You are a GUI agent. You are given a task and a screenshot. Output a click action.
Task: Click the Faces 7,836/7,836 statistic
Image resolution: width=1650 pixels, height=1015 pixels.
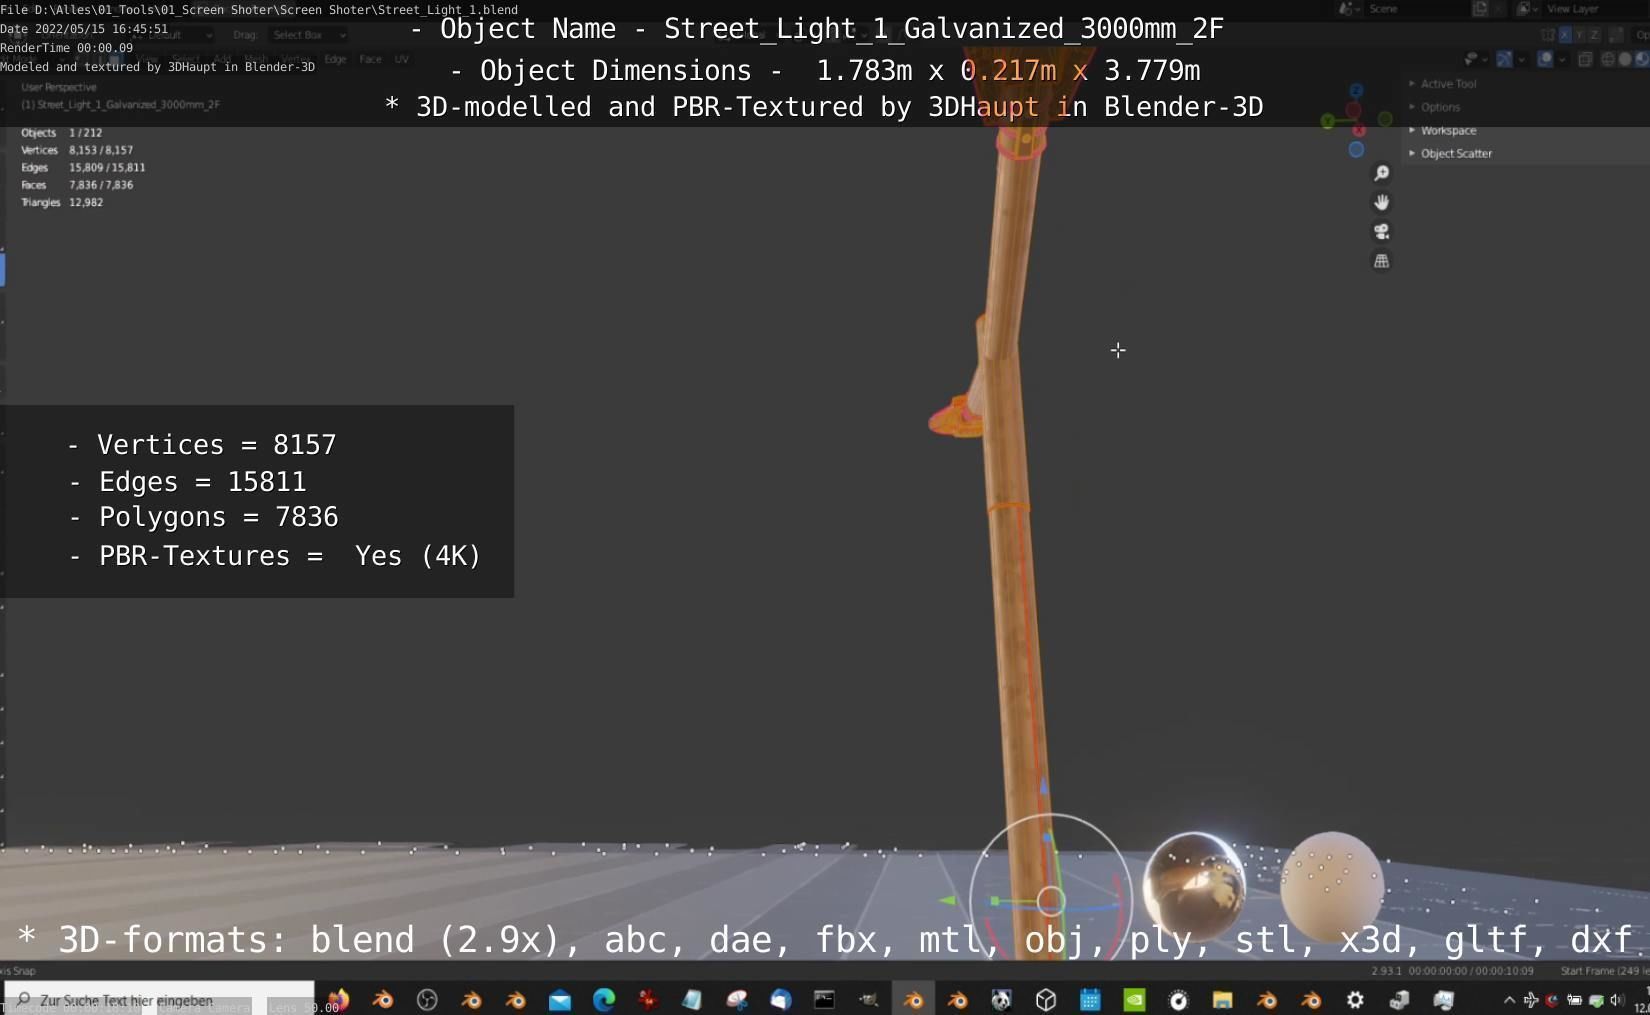76,185
